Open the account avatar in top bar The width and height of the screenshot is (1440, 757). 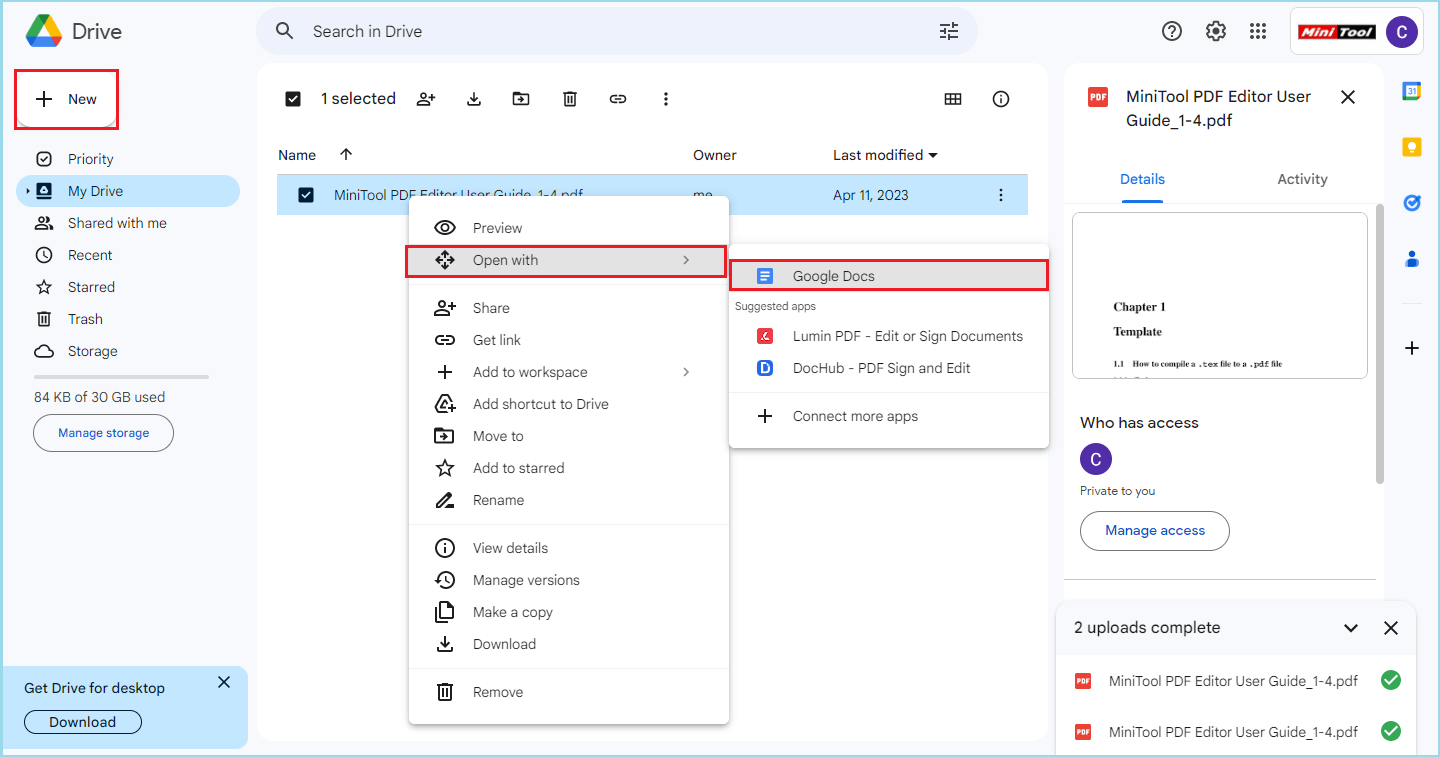click(1402, 32)
